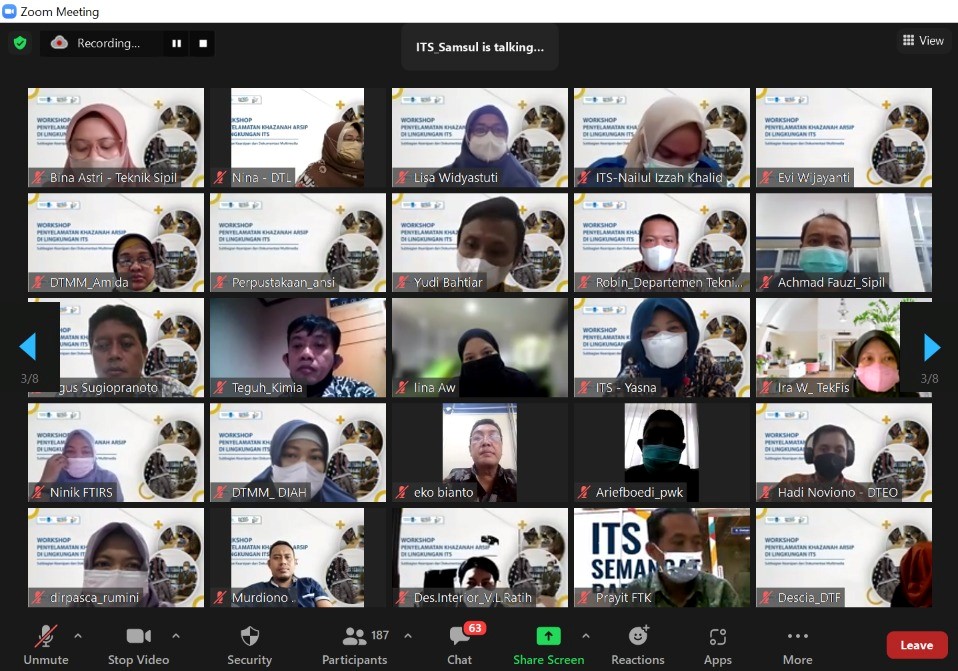This screenshot has width=958, height=671.
Task: Expand the Participants options arrow
Action: click(x=407, y=635)
